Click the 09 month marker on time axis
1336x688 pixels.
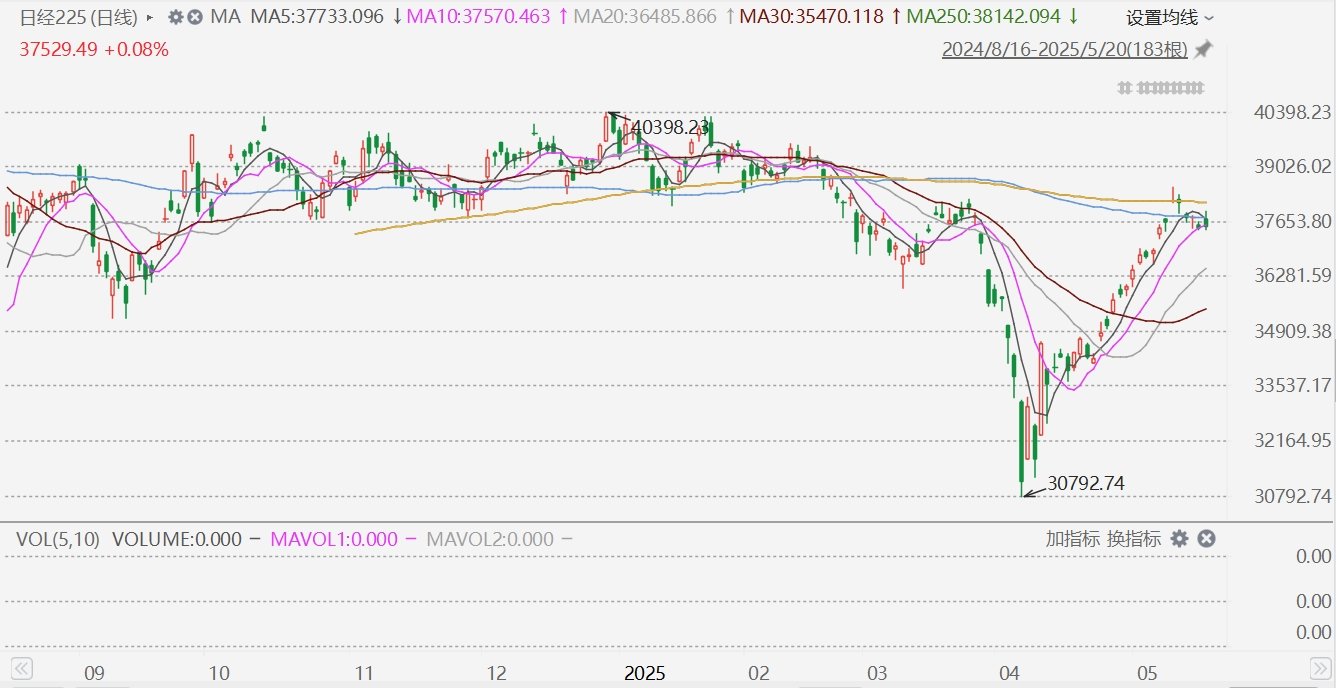pyautogui.click(x=94, y=672)
